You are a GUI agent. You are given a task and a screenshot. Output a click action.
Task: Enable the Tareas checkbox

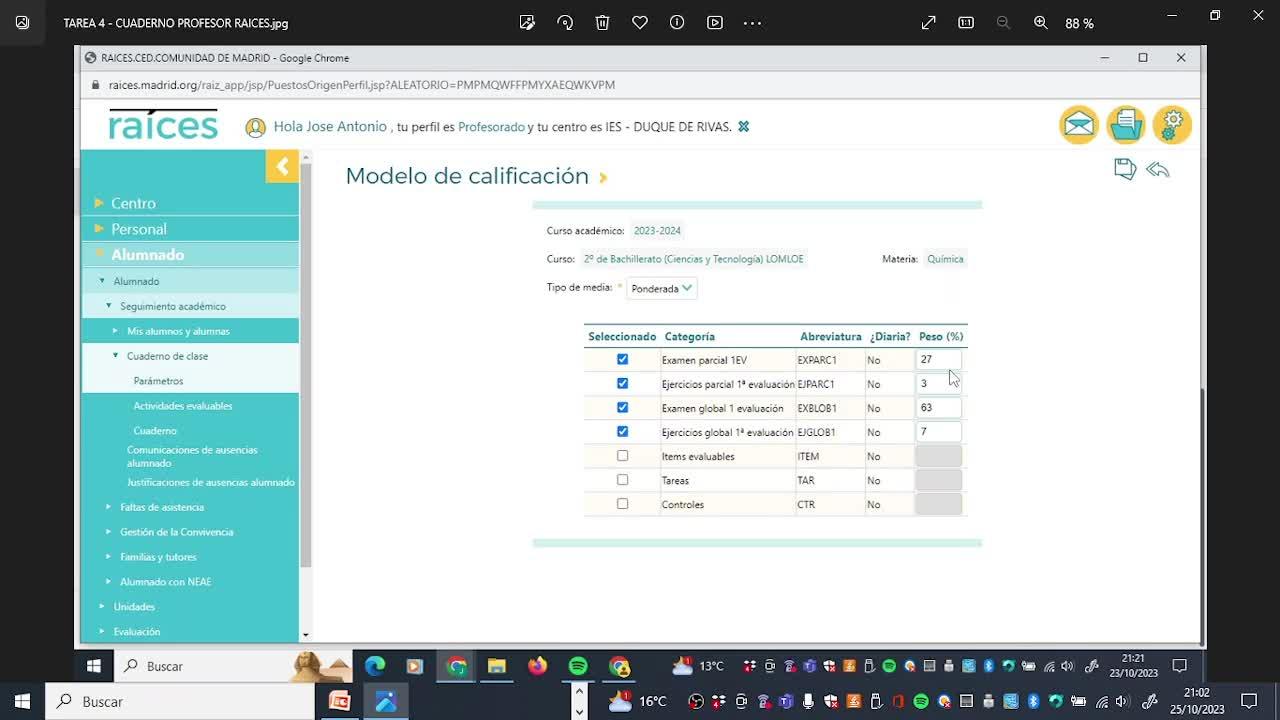[622, 480]
